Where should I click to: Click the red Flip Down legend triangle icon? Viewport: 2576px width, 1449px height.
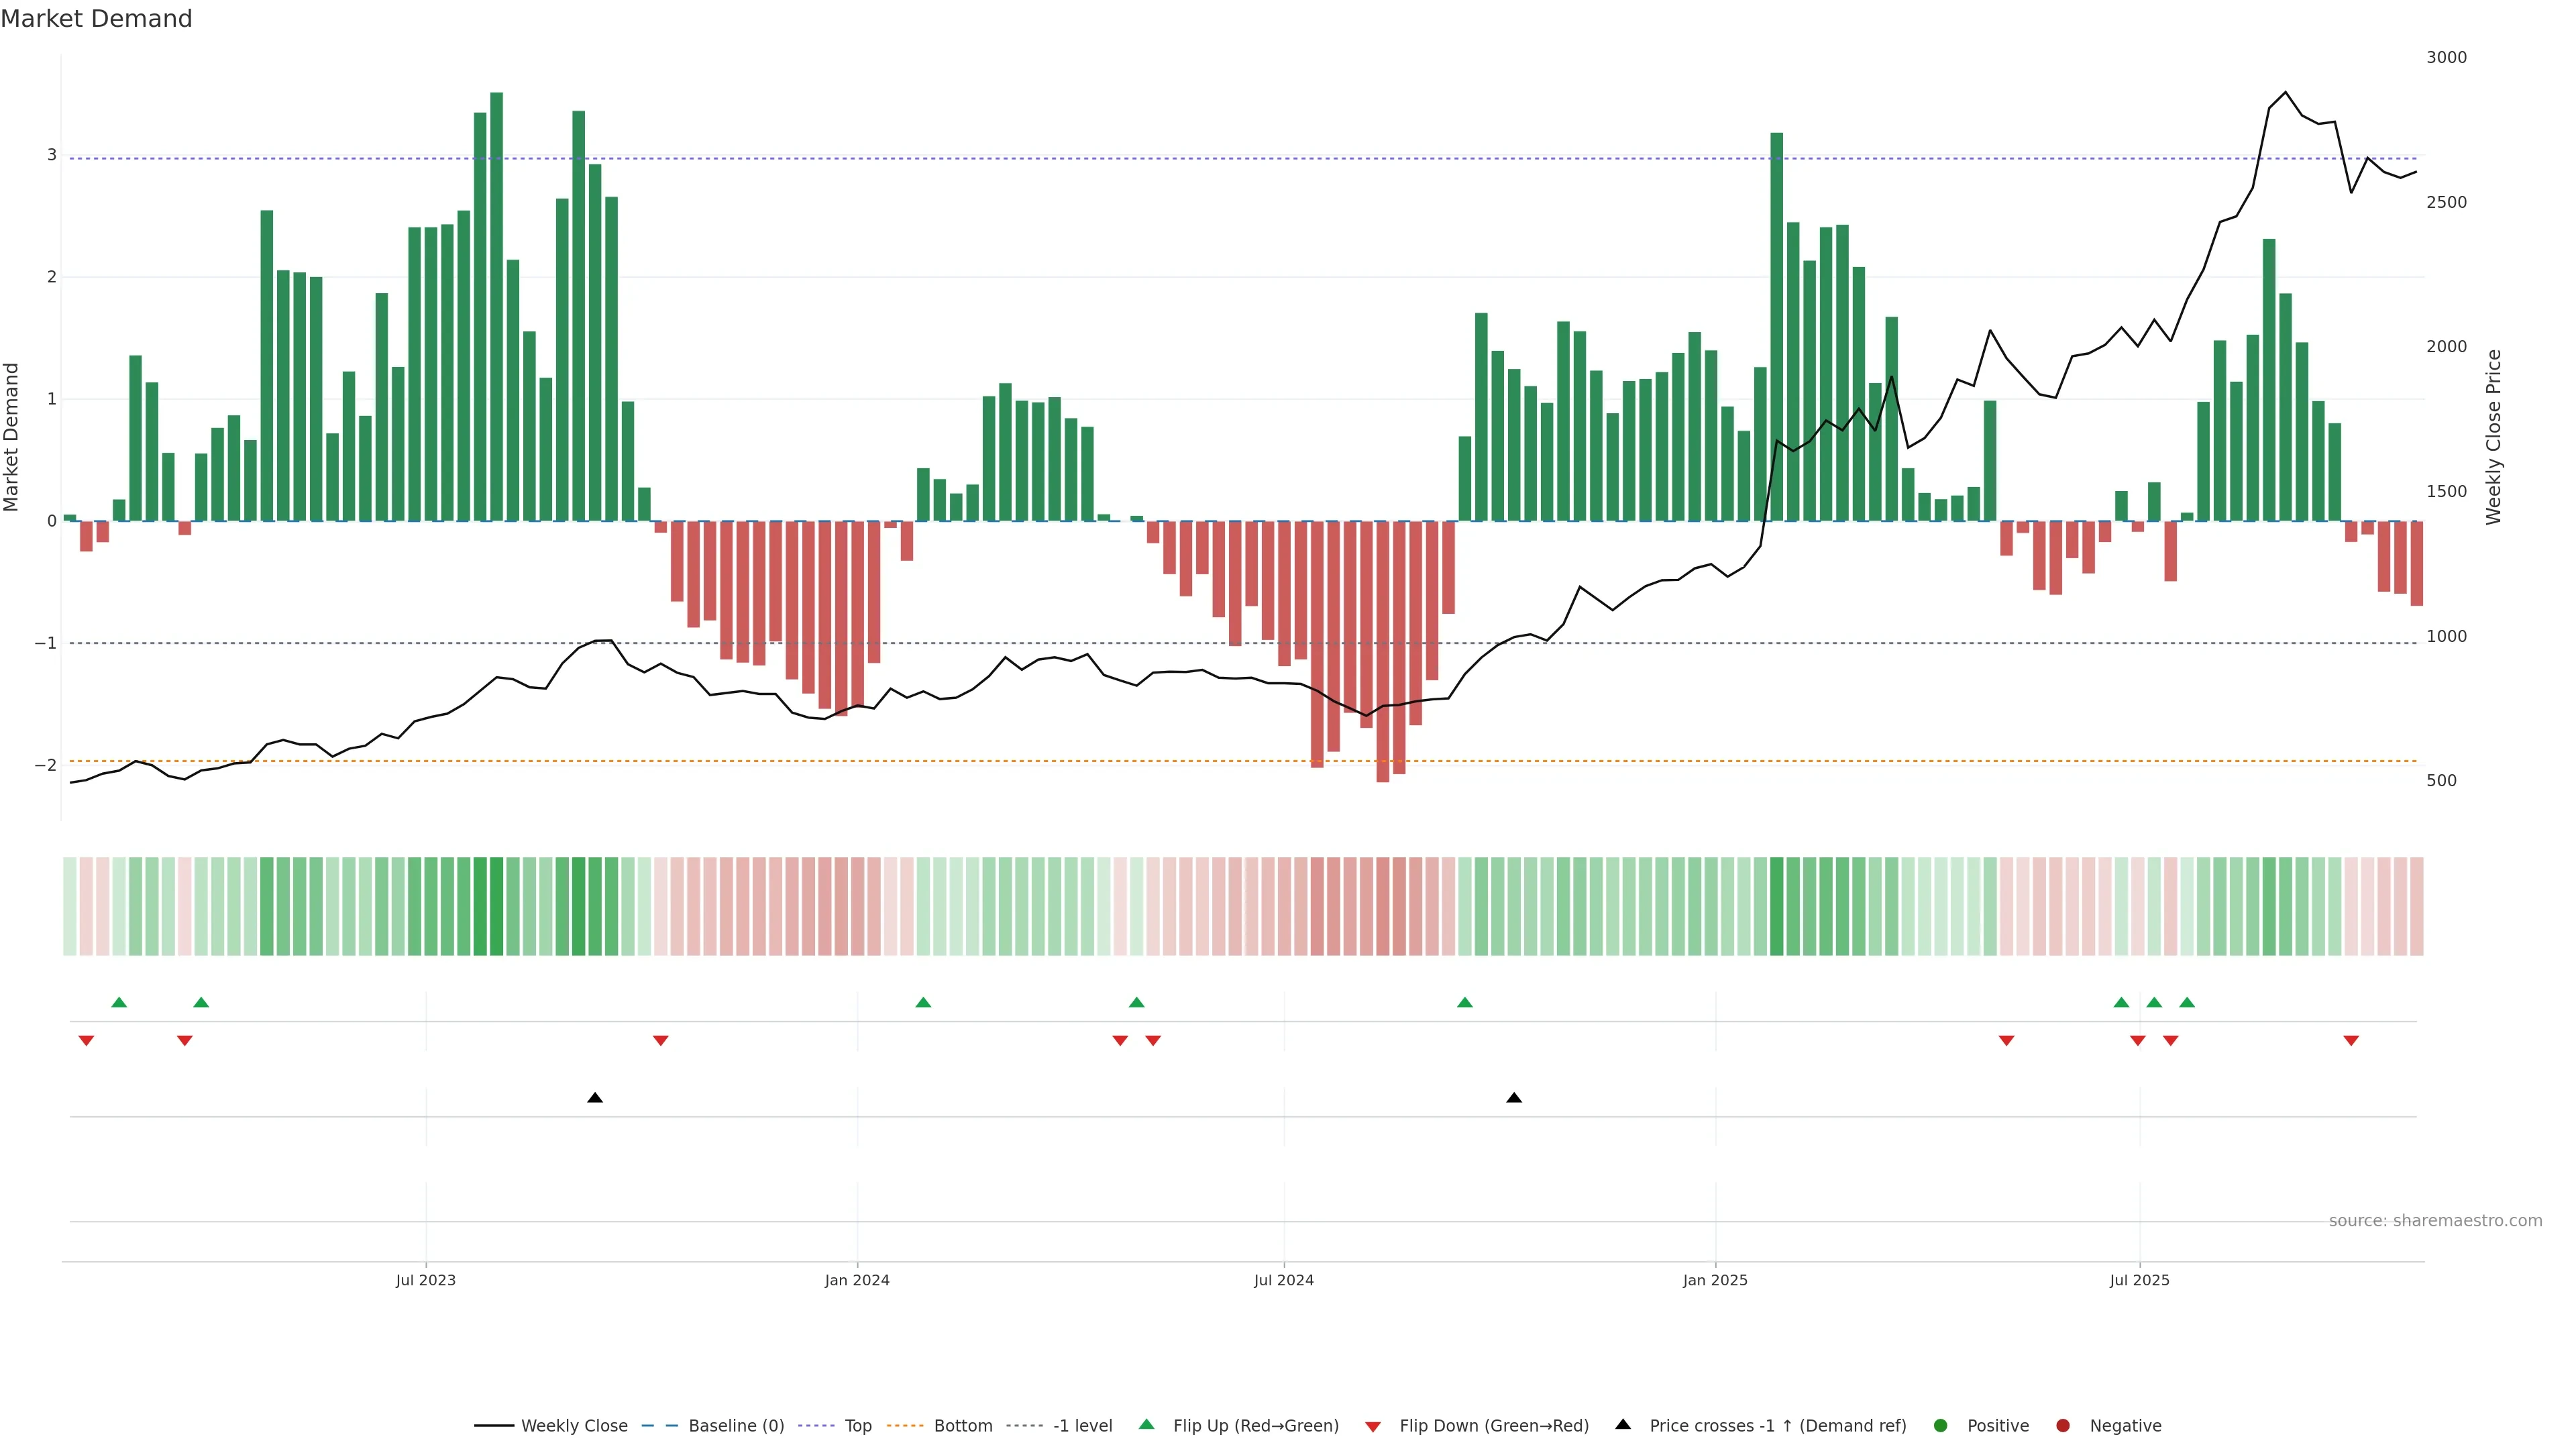pos(1372,1426)
